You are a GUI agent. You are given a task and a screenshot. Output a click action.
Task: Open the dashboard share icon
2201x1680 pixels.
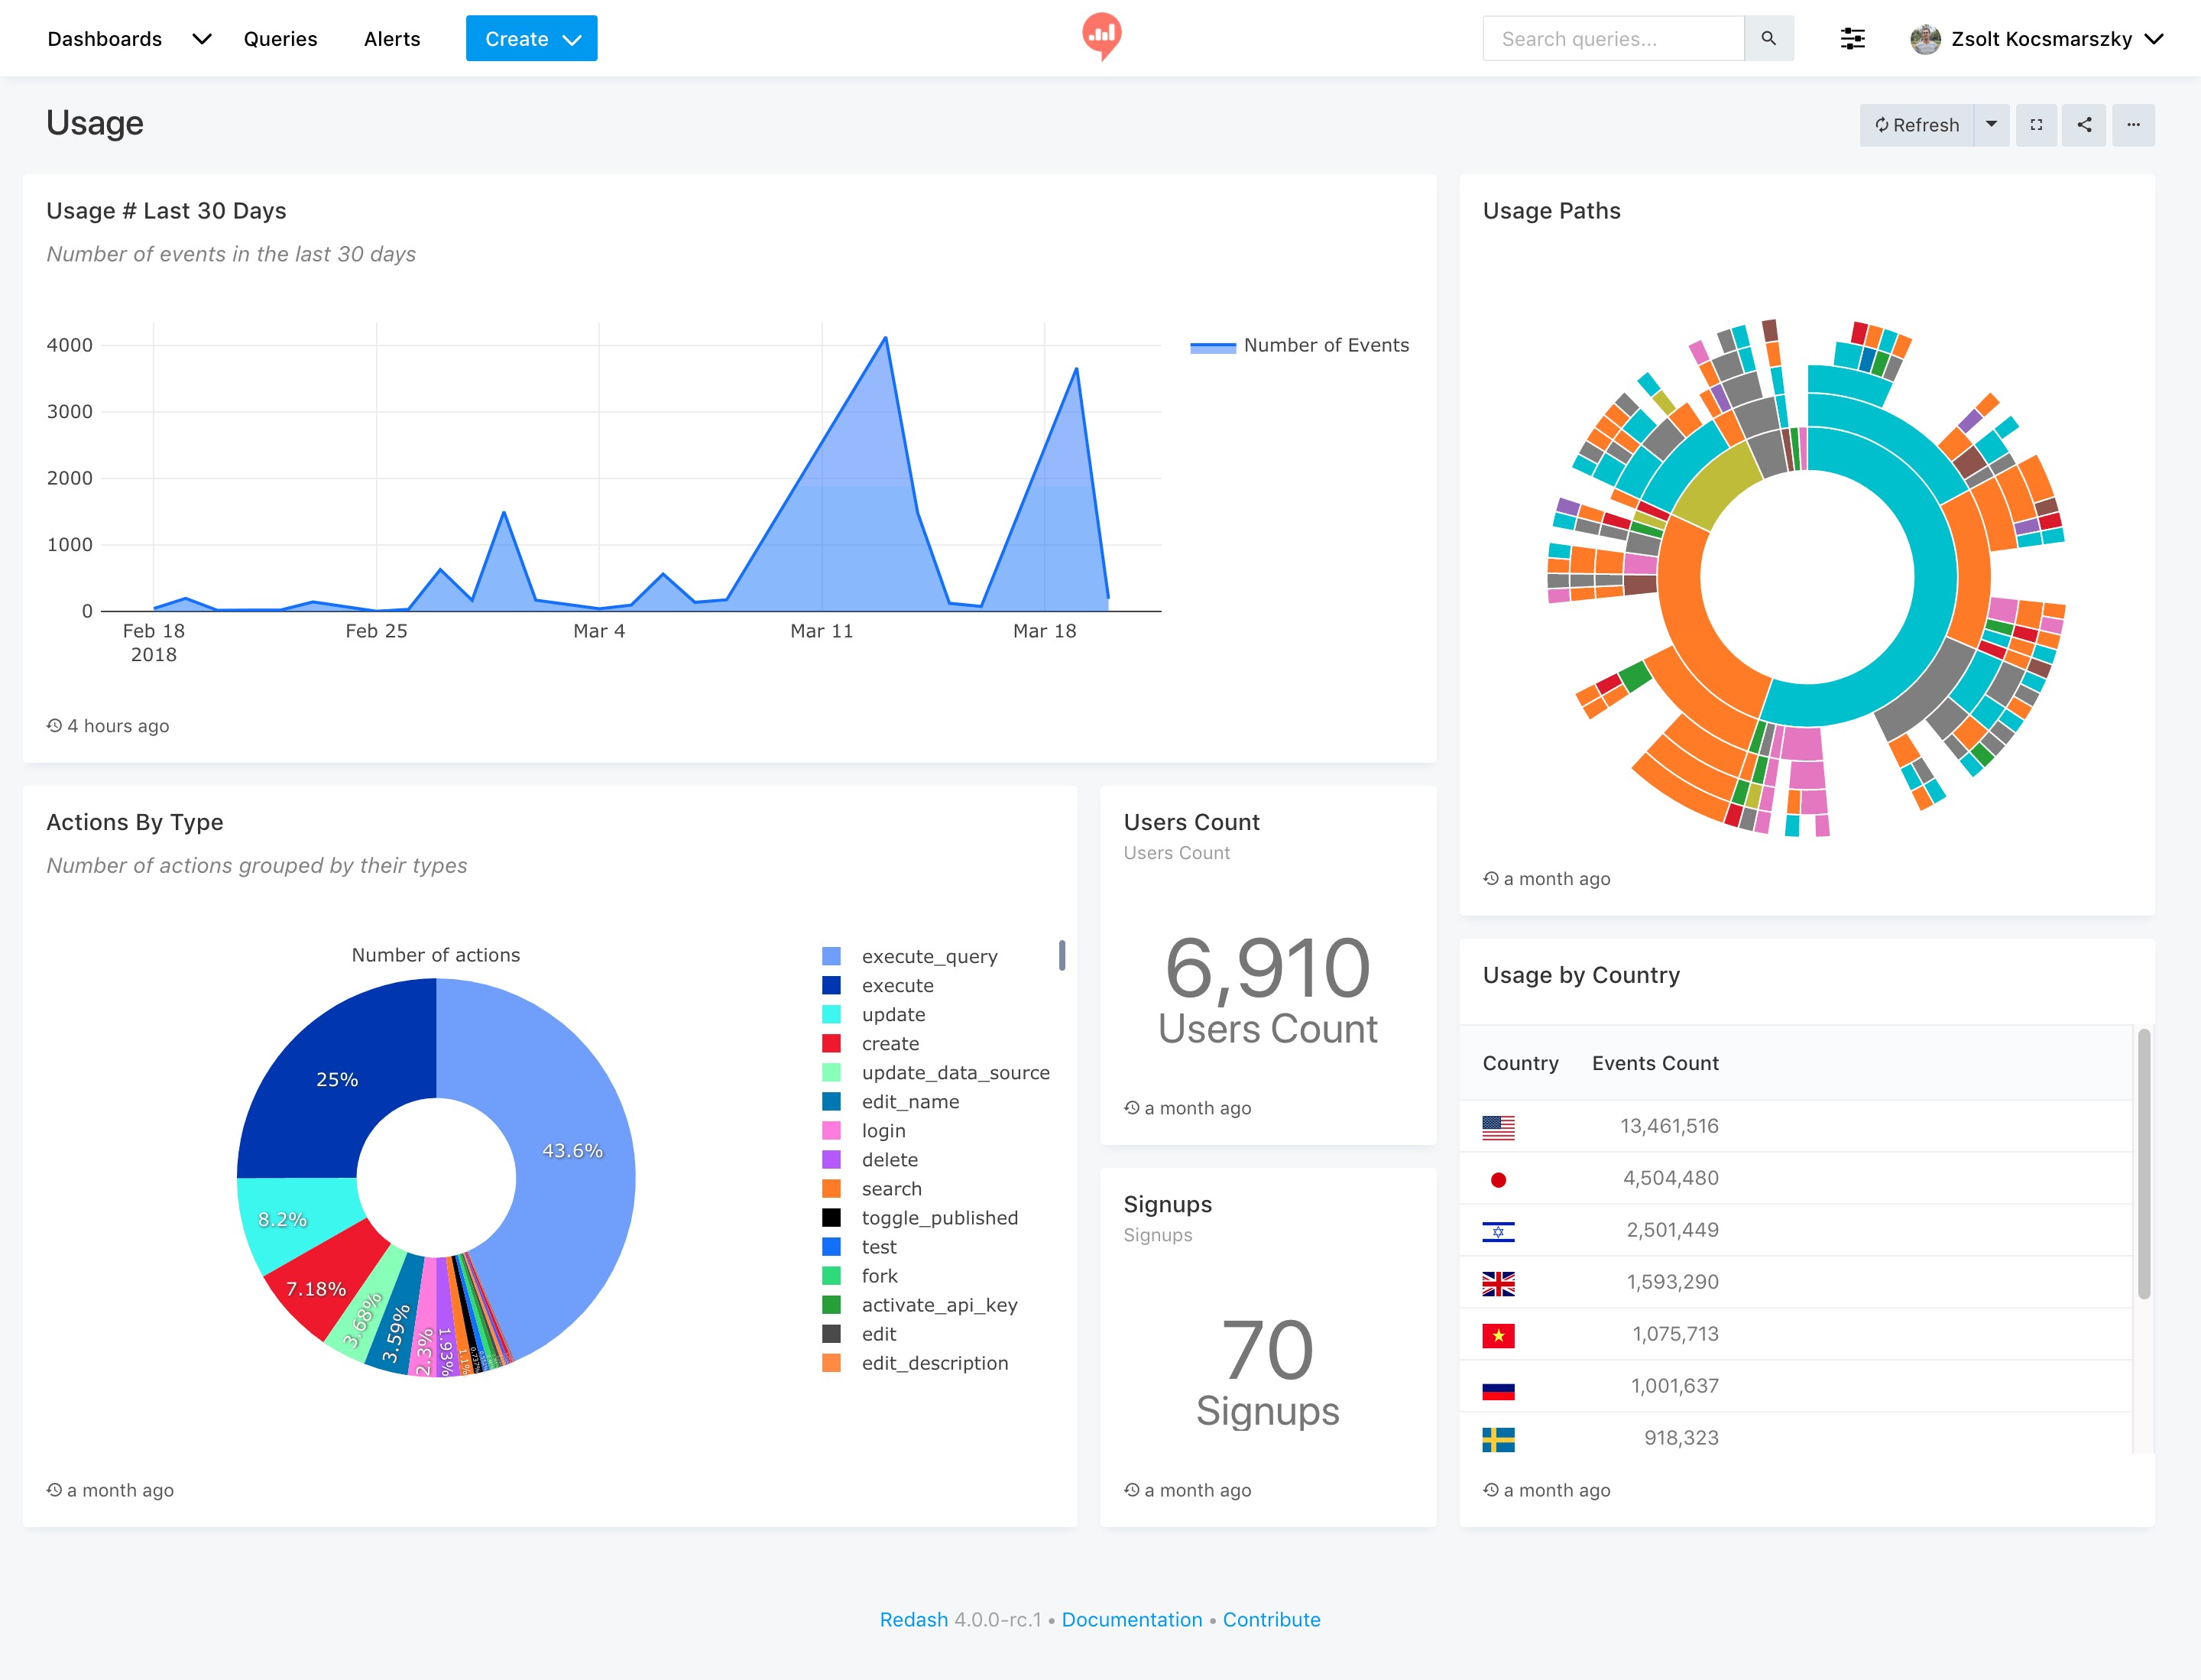click(2085, 124)
